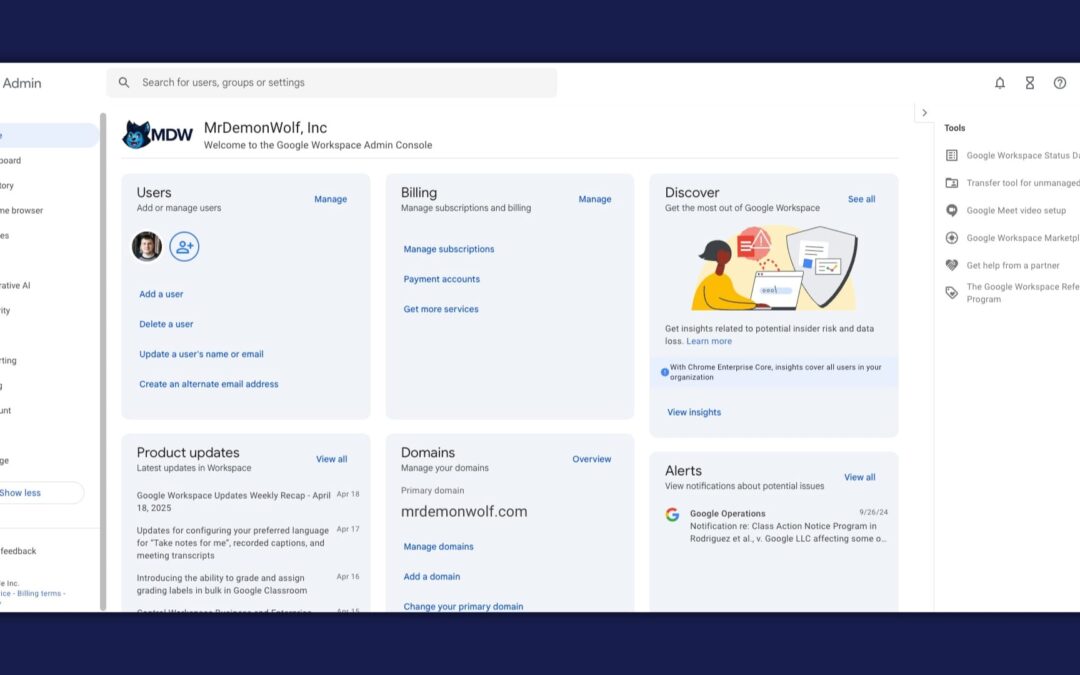Click the MDW wolf logo
The height and width of the screenshot is (675, 1080).
tap(158, 135)
